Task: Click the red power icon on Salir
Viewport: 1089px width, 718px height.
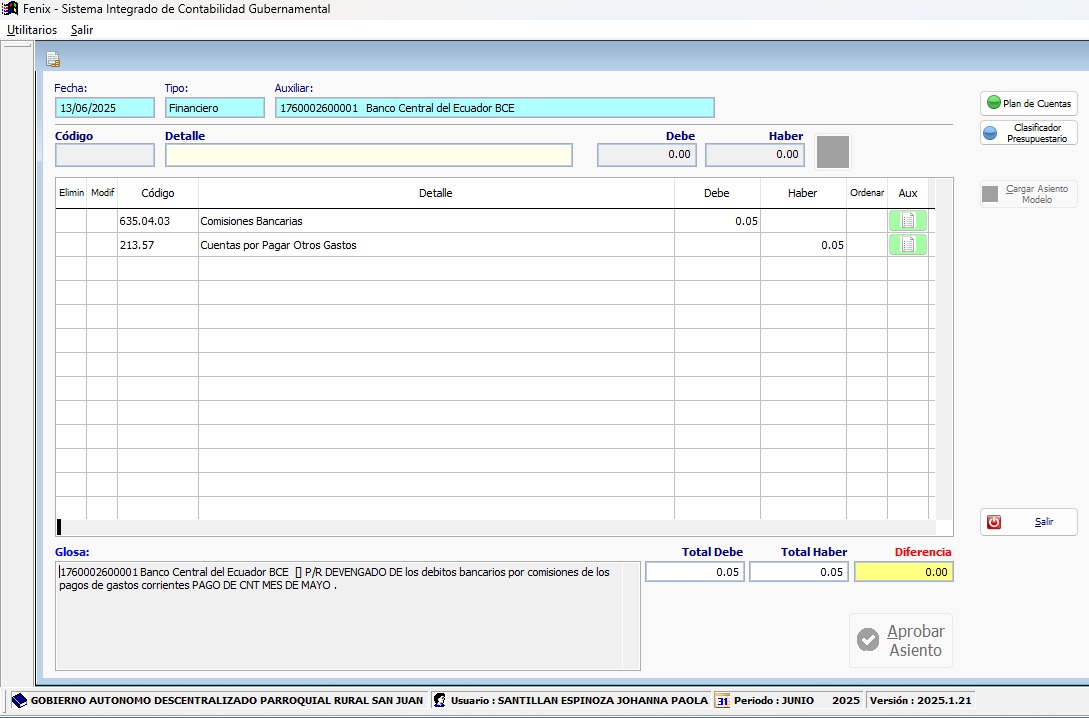Action: tap(994, 522)
